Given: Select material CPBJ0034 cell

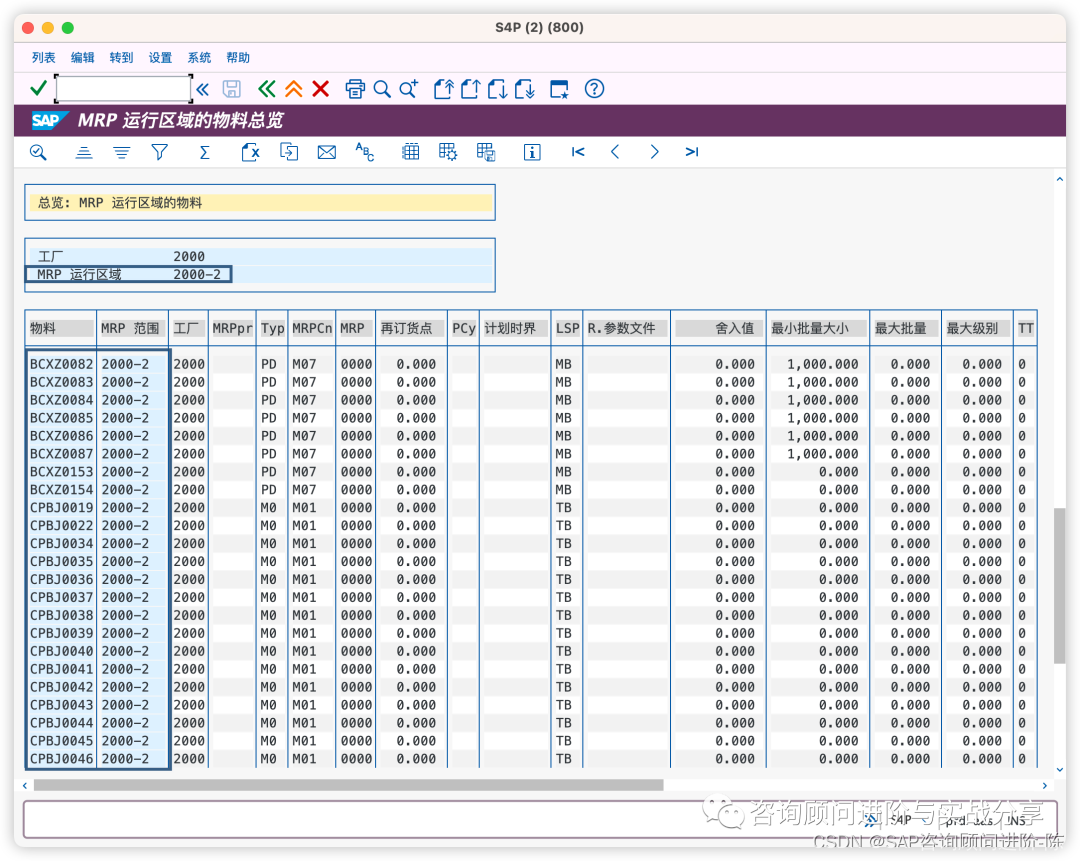Looking at the screenshot, I should (x=61, y=543).
